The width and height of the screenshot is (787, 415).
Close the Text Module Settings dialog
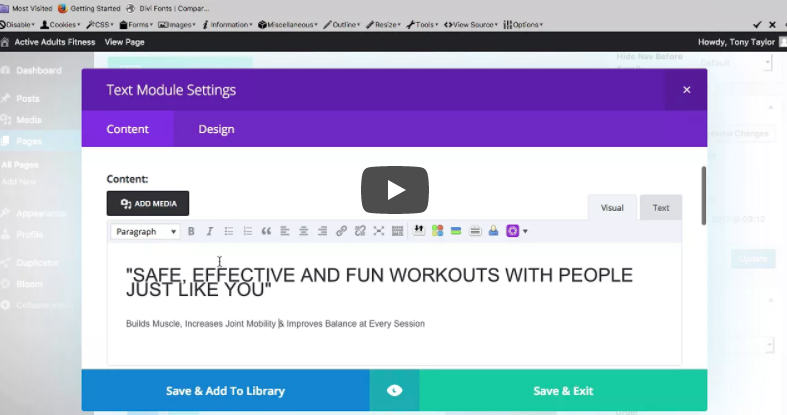pos(687,90)
